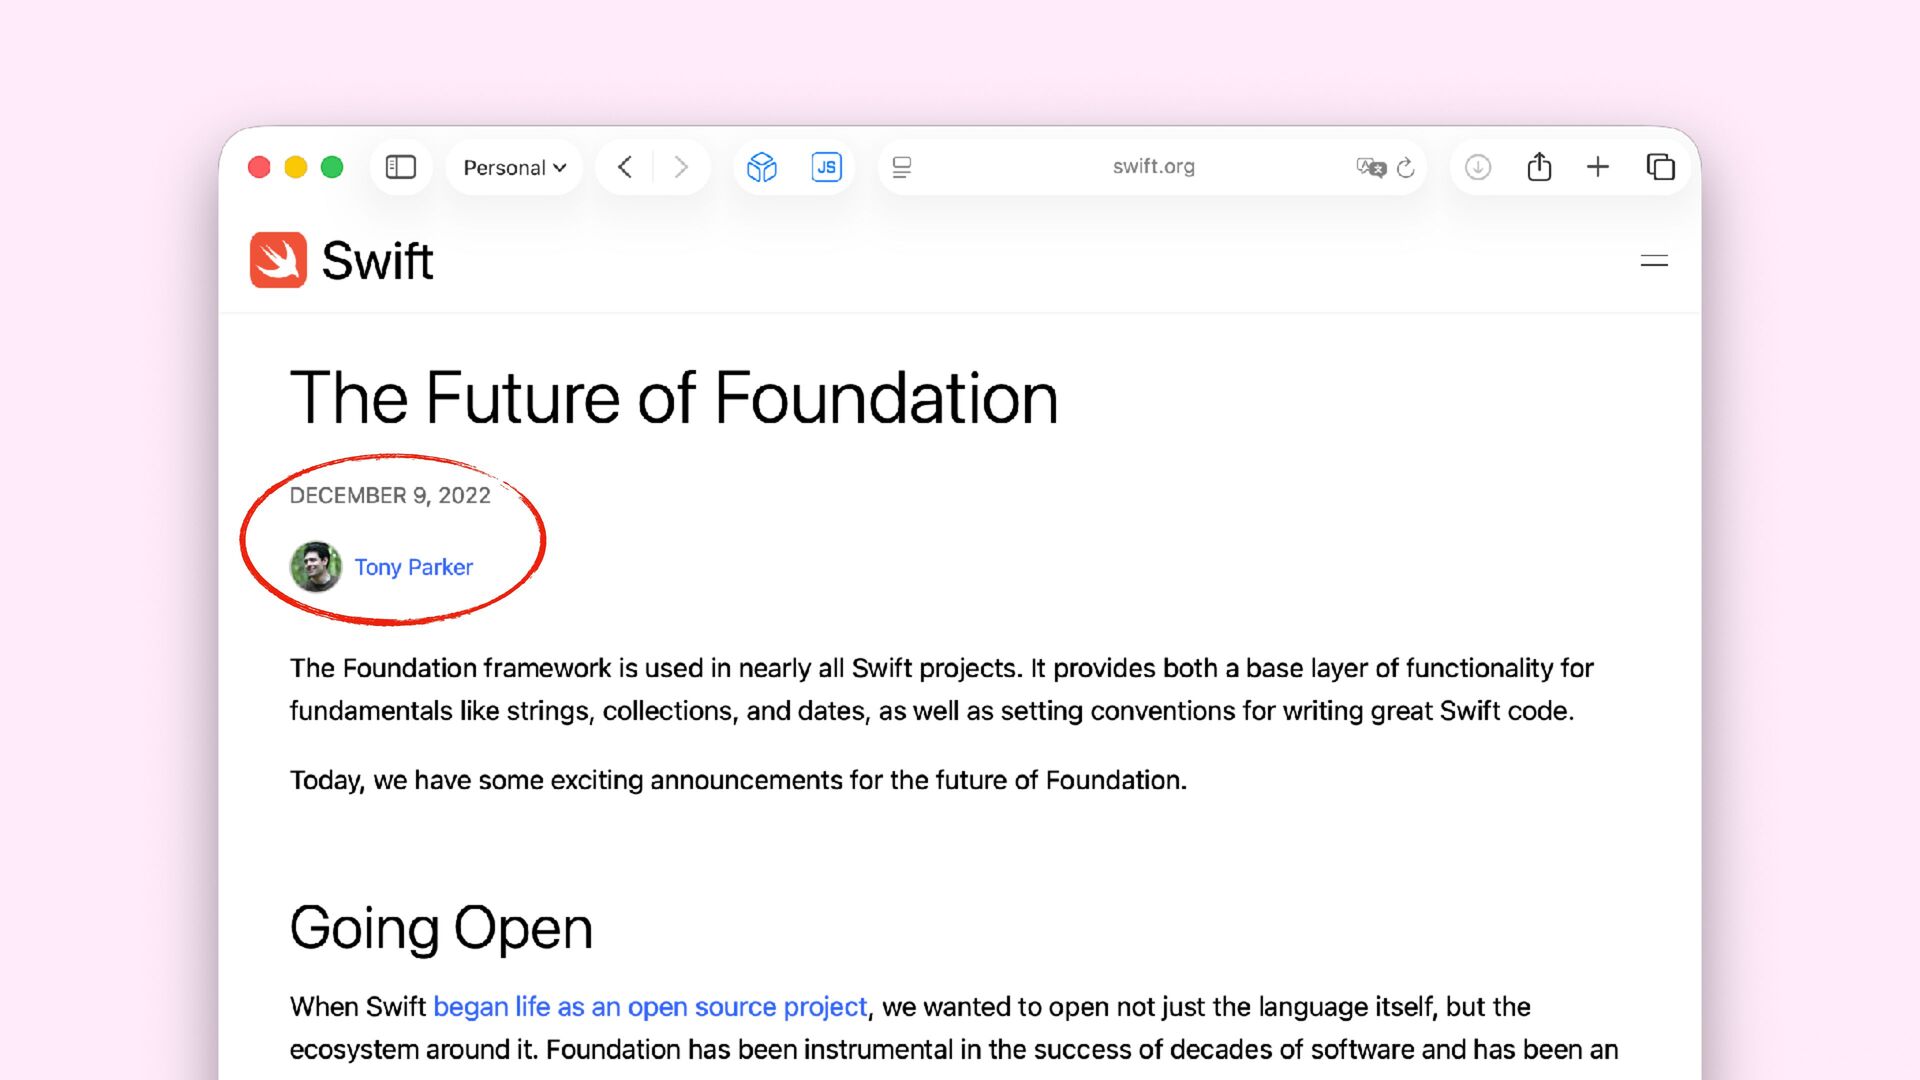The width and height of the screenshot is (1920, 1080).
Task: Click the yellow minimize window button
Action: (295, 167)
